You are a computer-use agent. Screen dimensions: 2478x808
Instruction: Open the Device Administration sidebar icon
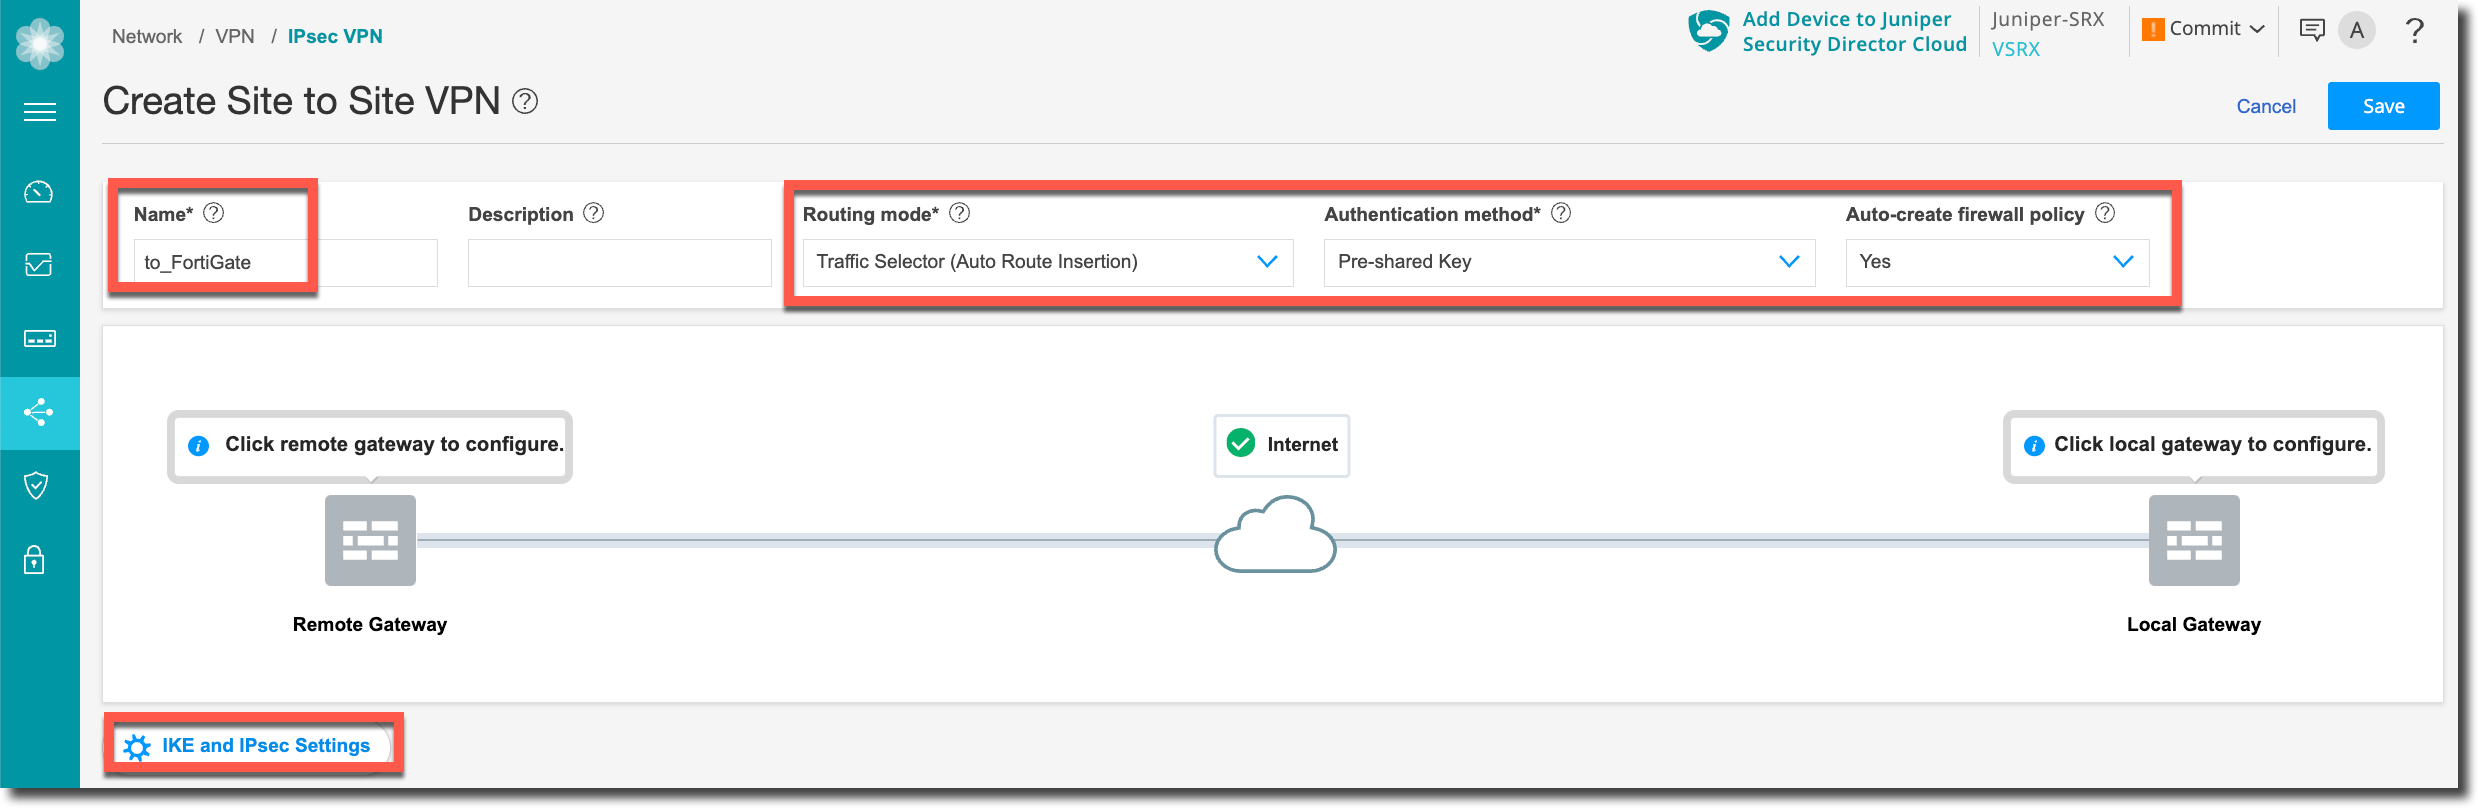pos(39,339)
